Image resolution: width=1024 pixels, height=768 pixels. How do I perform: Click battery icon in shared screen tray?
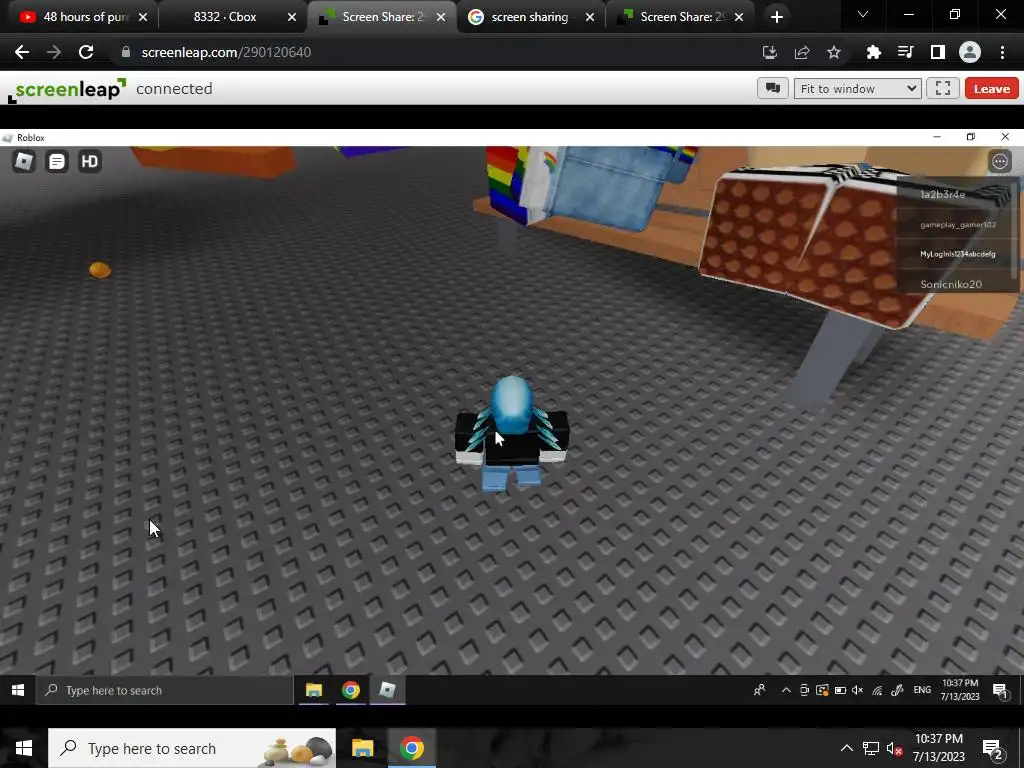click(840, 690)
